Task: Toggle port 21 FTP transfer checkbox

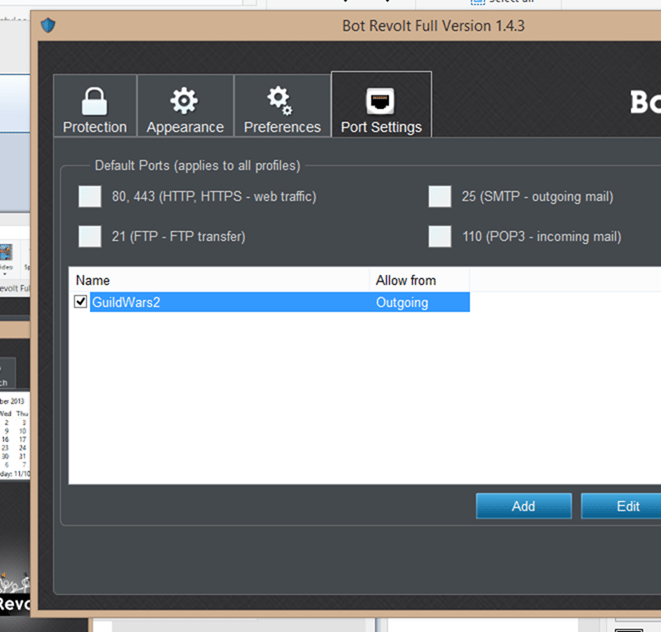Action: 90,236
